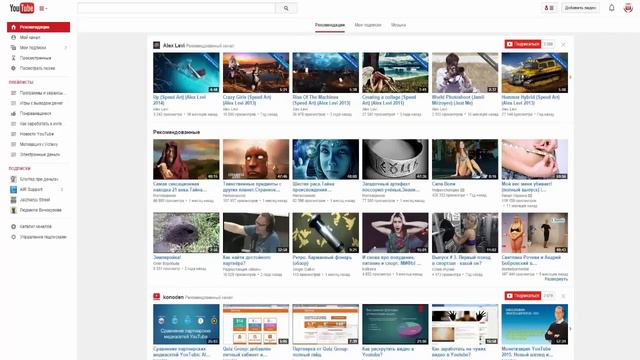Select the "Рекомендации" tab

330,25
